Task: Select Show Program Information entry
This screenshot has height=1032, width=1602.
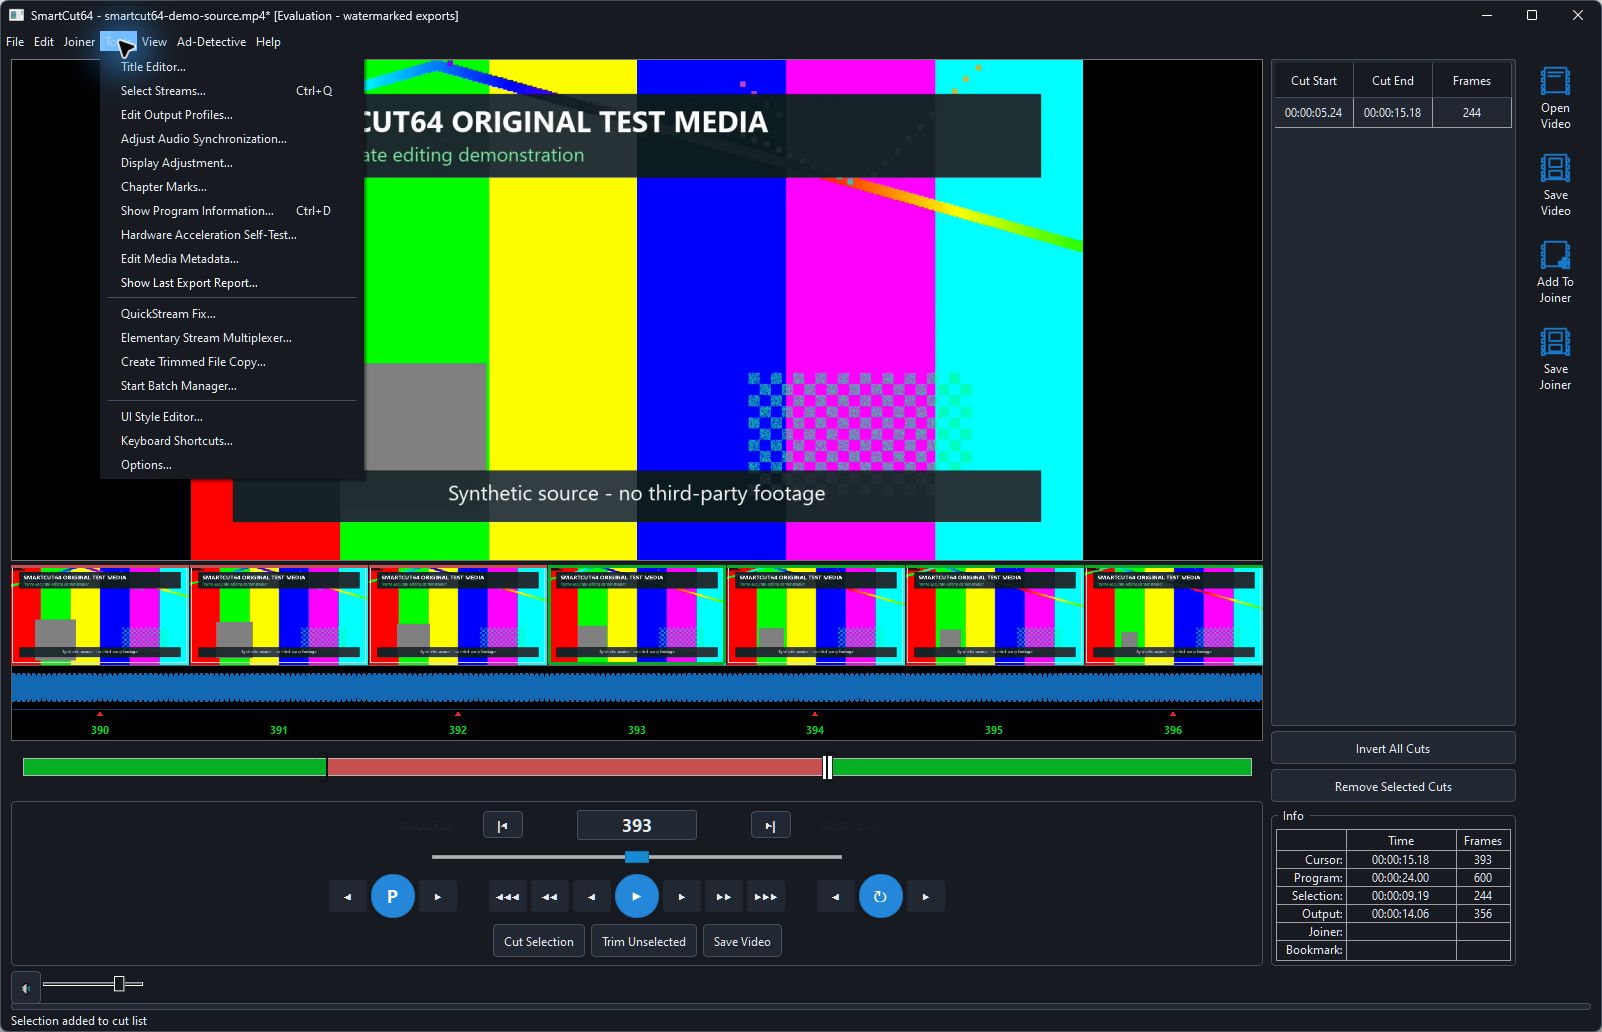Action: point(232,211)
